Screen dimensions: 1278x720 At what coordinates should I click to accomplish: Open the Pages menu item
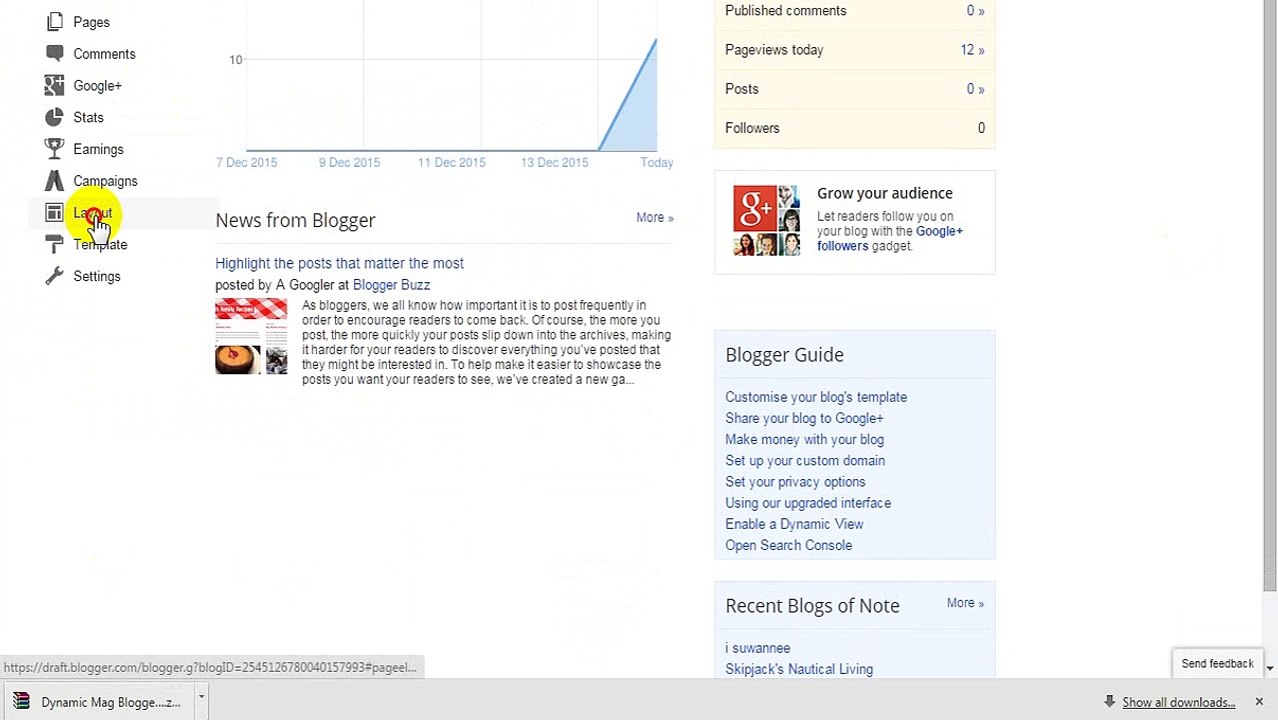pos(91,22)
